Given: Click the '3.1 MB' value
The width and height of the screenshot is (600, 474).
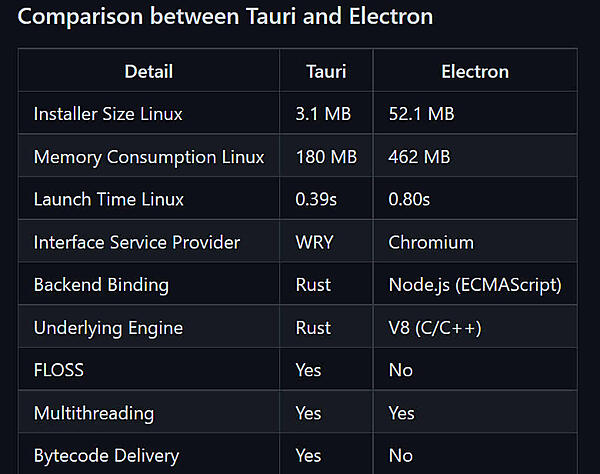Looking at the screenshot, I should pyautogui.click(x=321, y=114).
